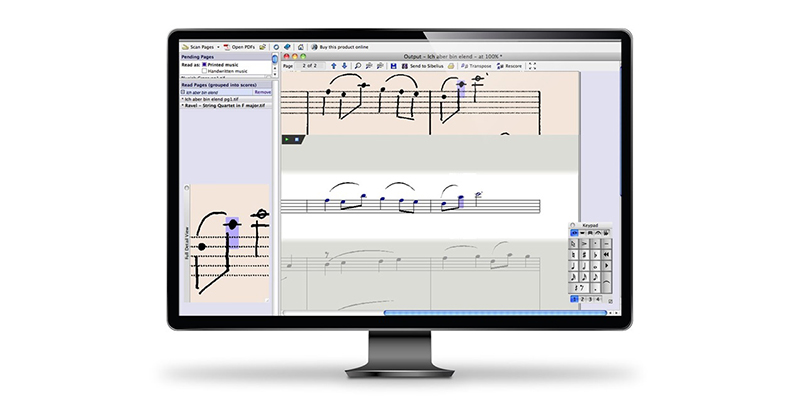Click the Pending Pages scrollbar thumb
Image resolution: width=800 pixels, height=400 pixels.
[275, 59]
